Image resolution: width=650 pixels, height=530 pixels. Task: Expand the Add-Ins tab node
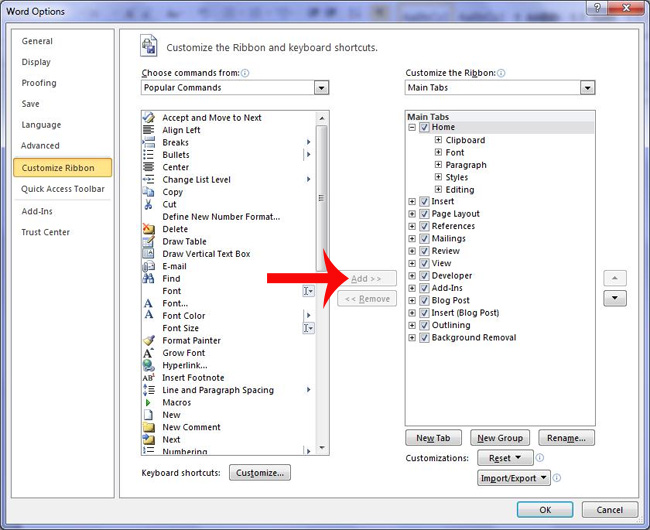pyautogui.click(x=412, y=288)
